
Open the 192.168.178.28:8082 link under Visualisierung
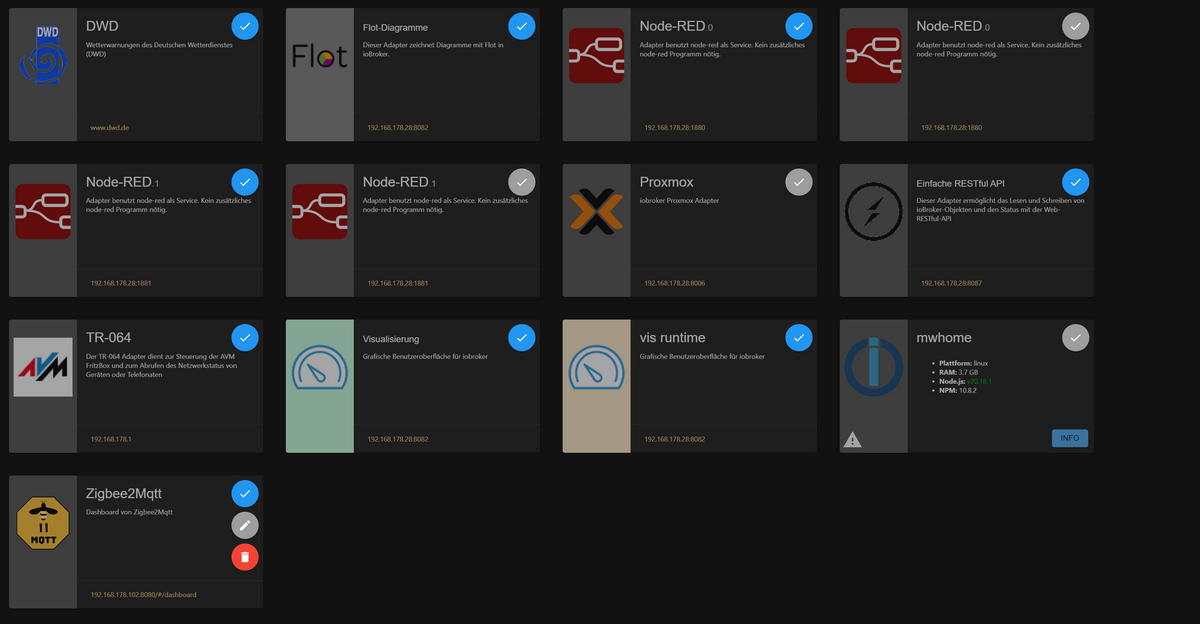[398, 439]
